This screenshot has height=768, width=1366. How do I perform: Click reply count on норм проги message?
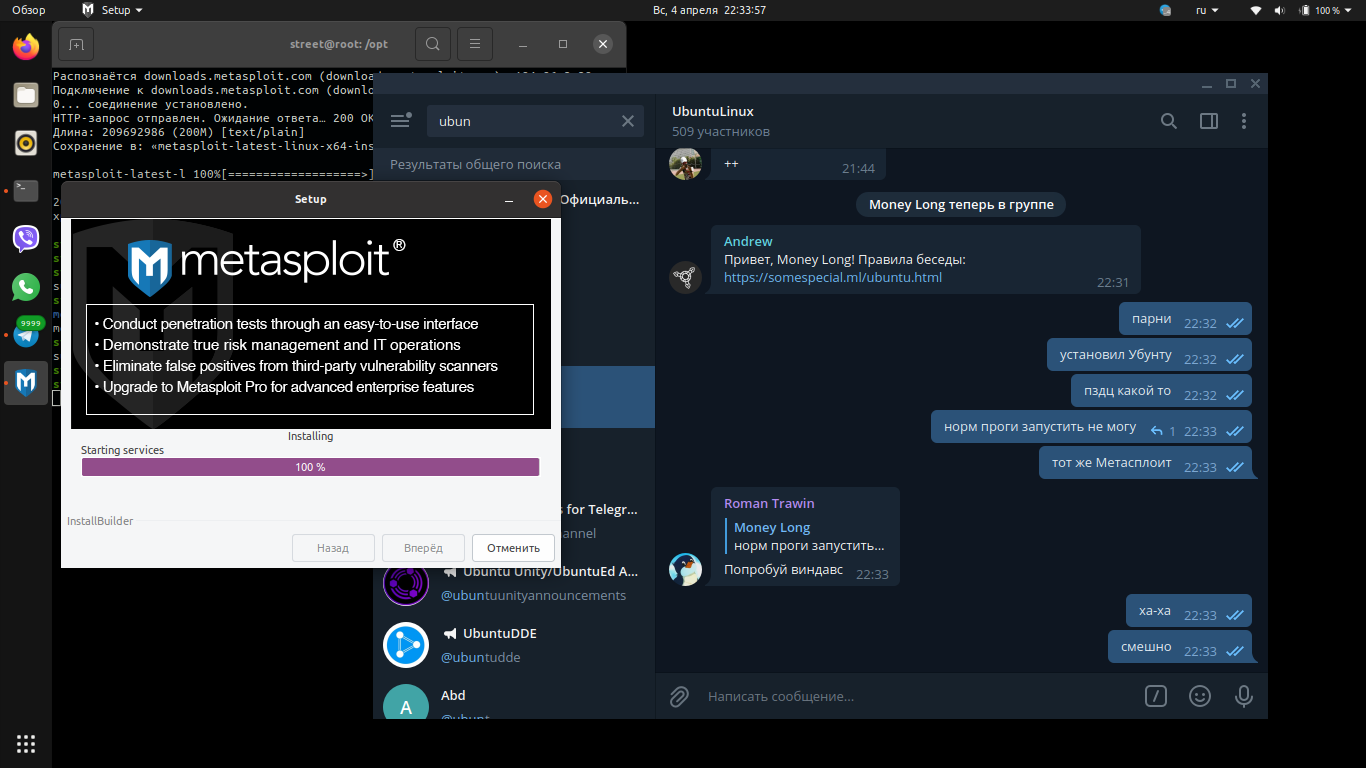(x=1163, y=431)
